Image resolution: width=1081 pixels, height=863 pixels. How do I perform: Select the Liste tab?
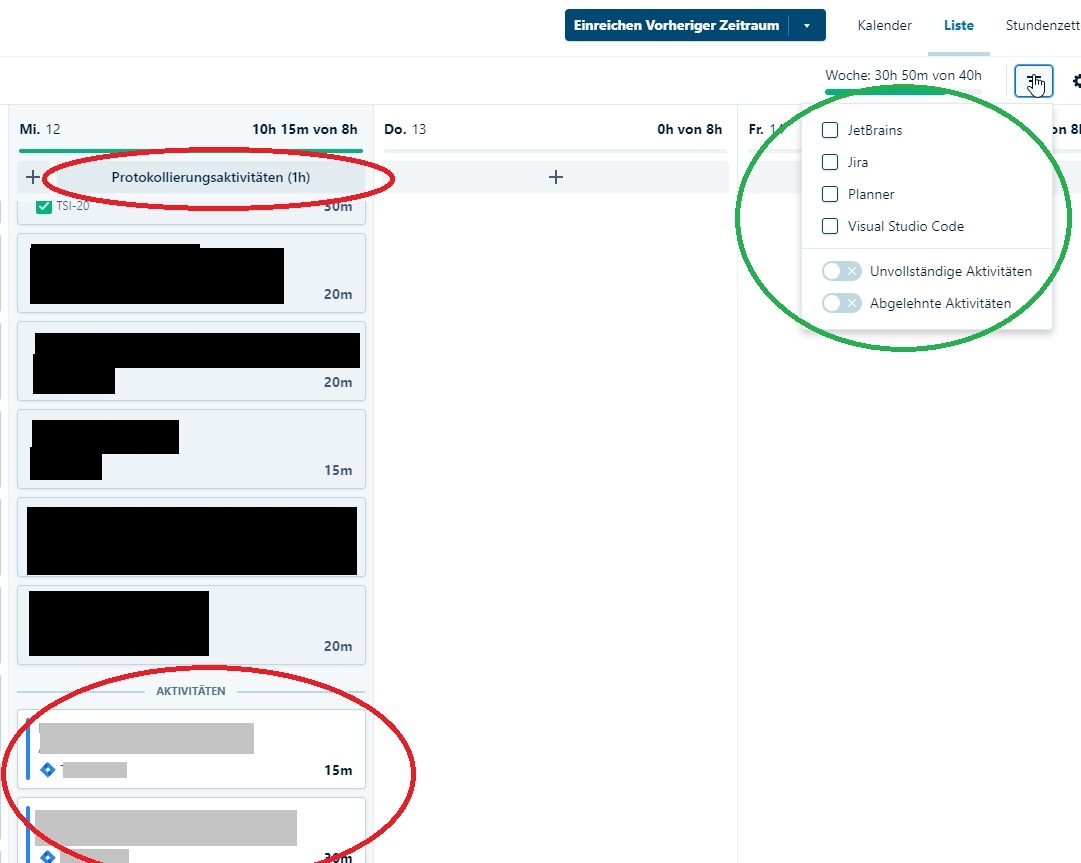click(958, 25)
